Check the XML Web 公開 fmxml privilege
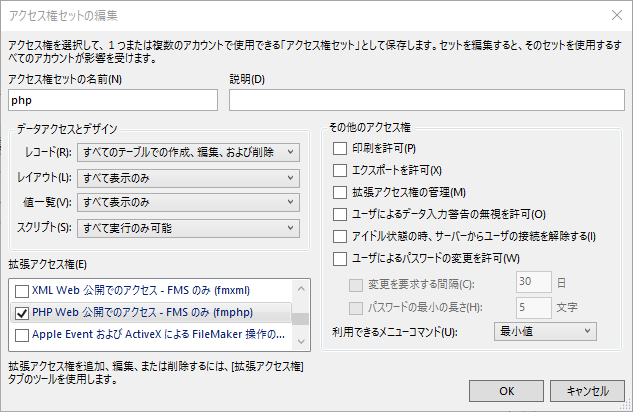Image resolution: width=633 pixels, height=412 pixels. pos(22,291)
